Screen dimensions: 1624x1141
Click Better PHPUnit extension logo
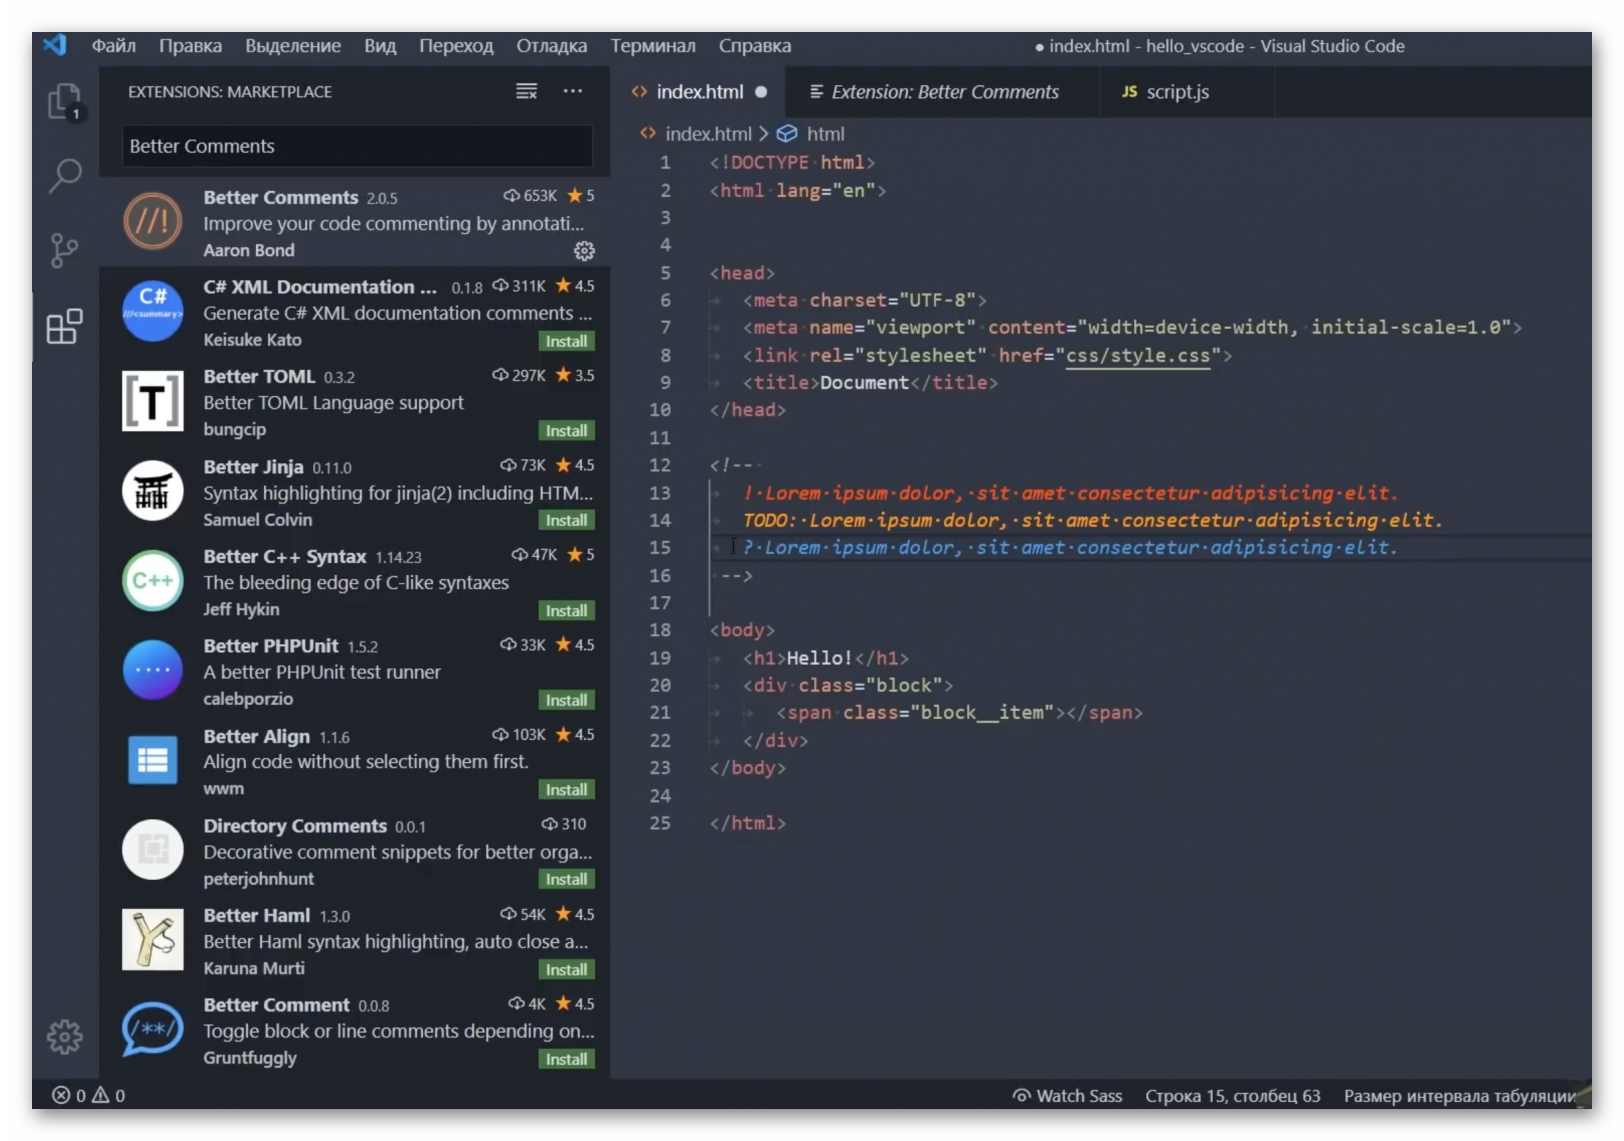point(153,670)
